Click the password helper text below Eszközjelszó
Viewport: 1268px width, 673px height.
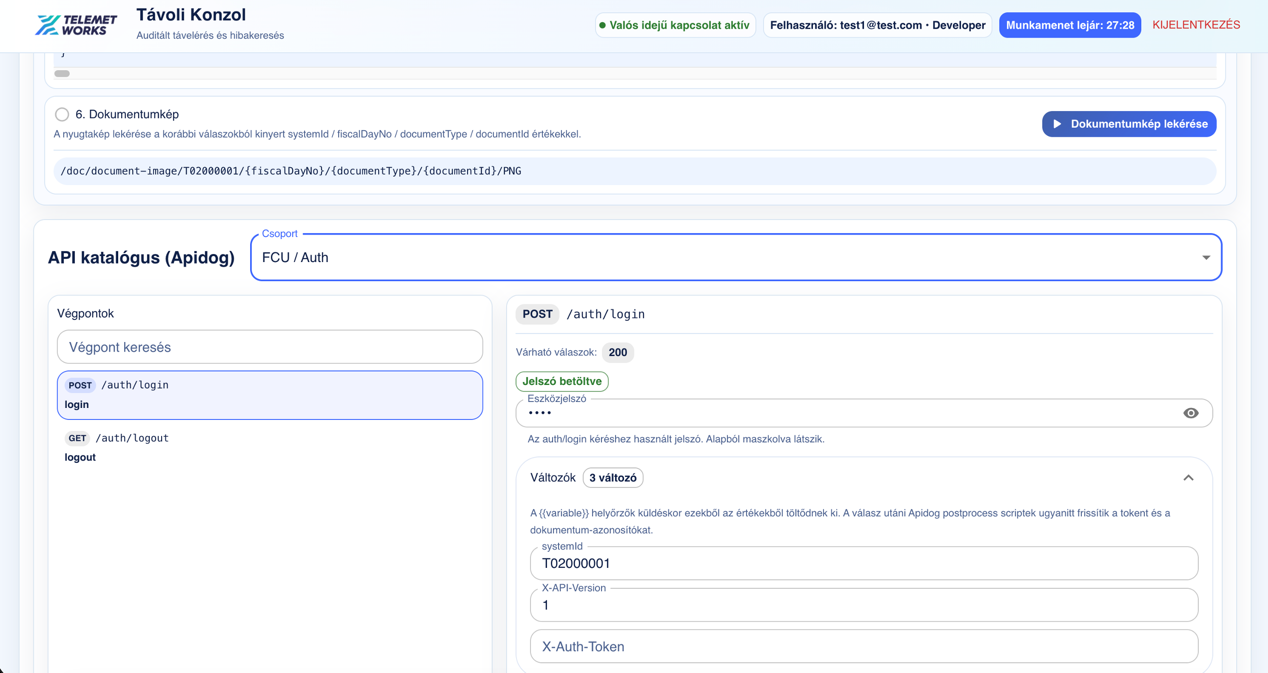676,439
